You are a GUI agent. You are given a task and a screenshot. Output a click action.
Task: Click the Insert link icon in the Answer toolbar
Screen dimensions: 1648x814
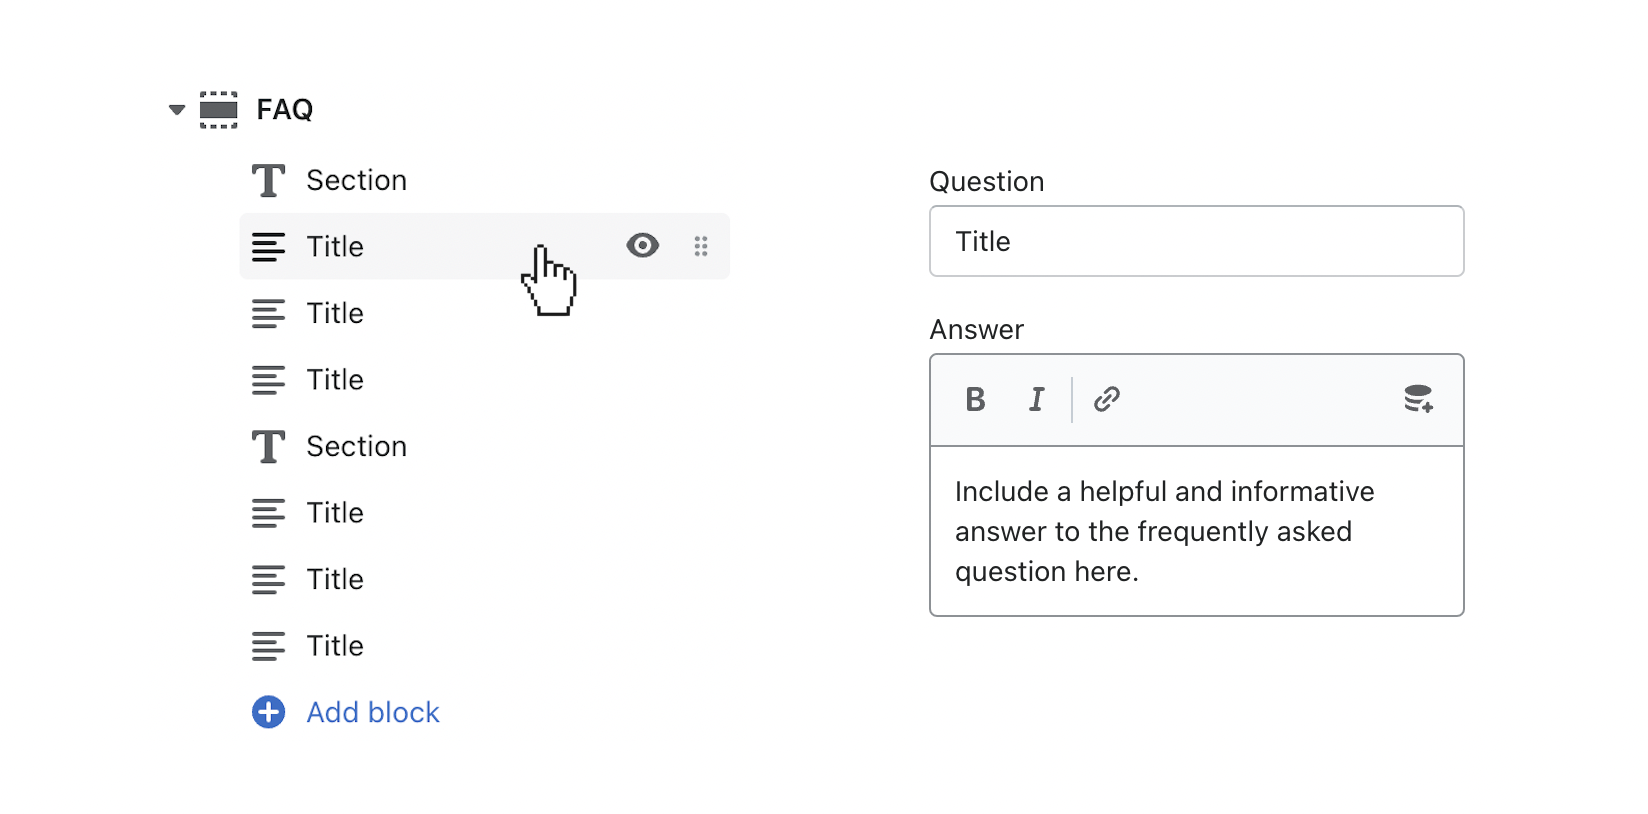1106,399
